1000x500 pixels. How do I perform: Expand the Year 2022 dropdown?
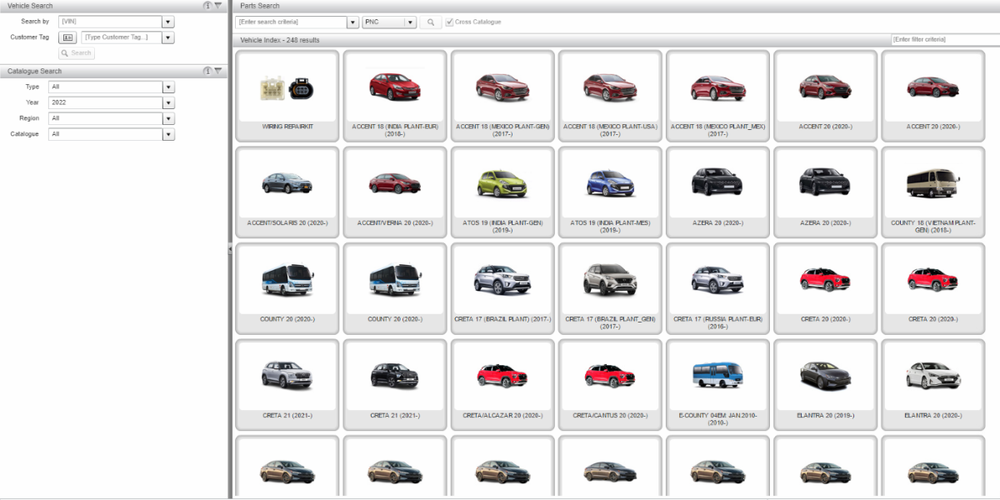[168, 103]
